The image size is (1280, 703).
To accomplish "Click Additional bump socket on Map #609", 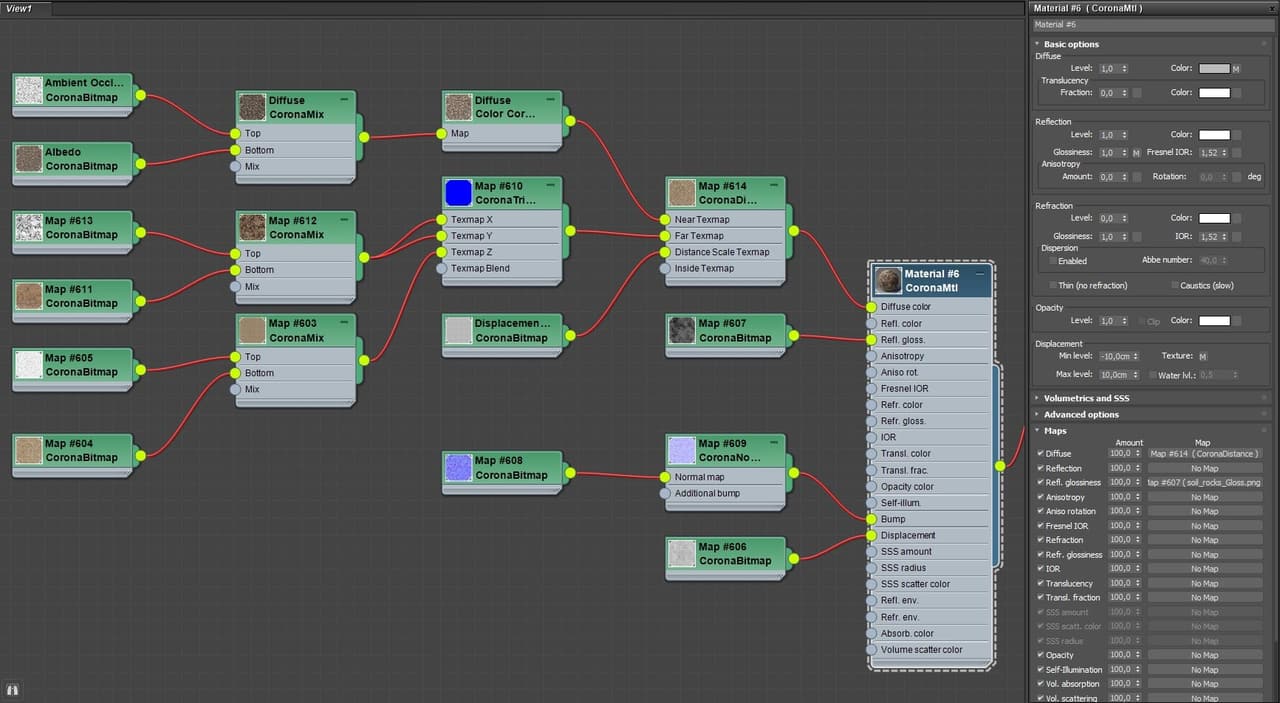I will 665,493.
